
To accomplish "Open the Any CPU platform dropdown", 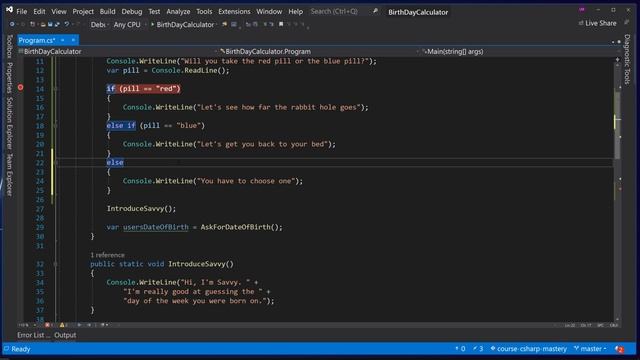I will click(x=129, y=24).
